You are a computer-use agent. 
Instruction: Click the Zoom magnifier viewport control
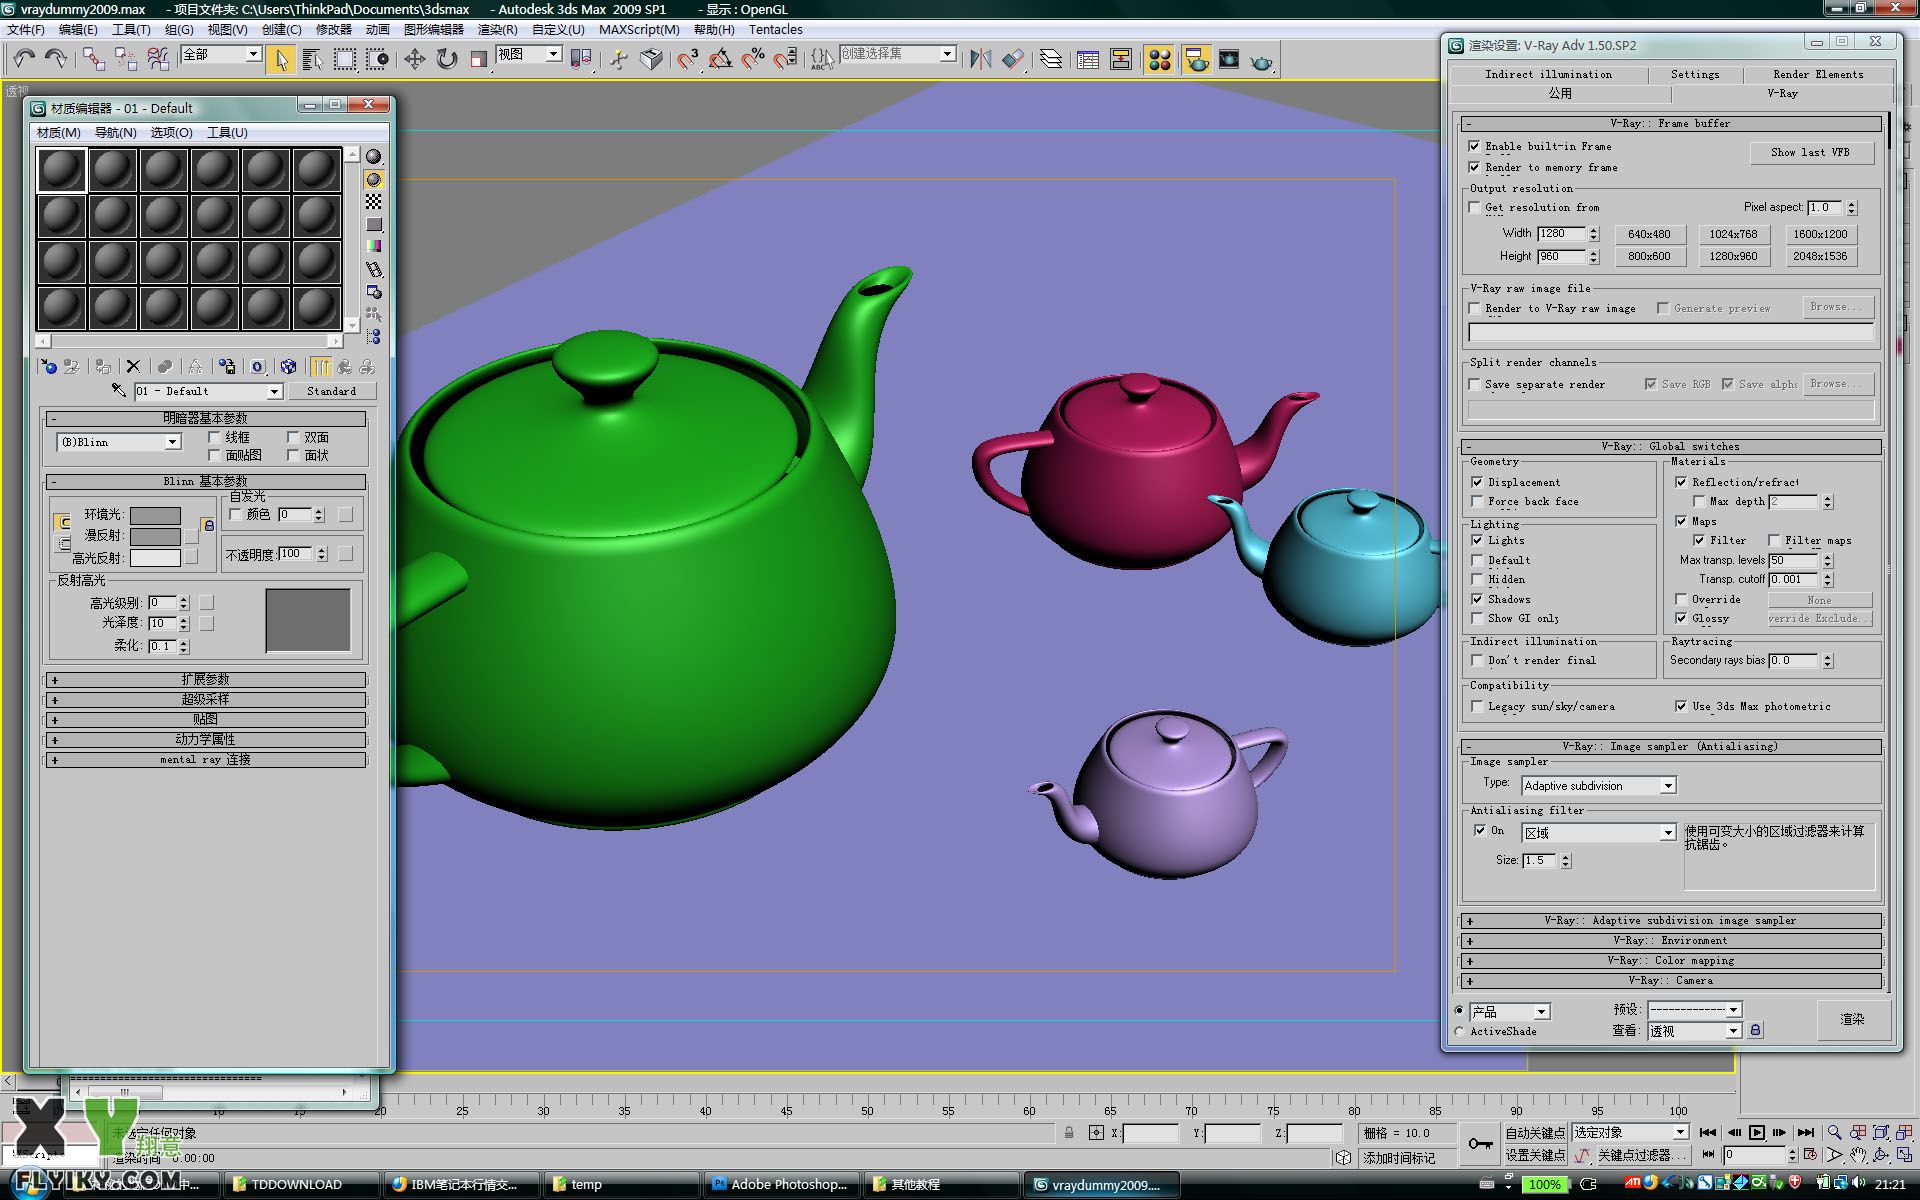(x=1834, y=1133)
